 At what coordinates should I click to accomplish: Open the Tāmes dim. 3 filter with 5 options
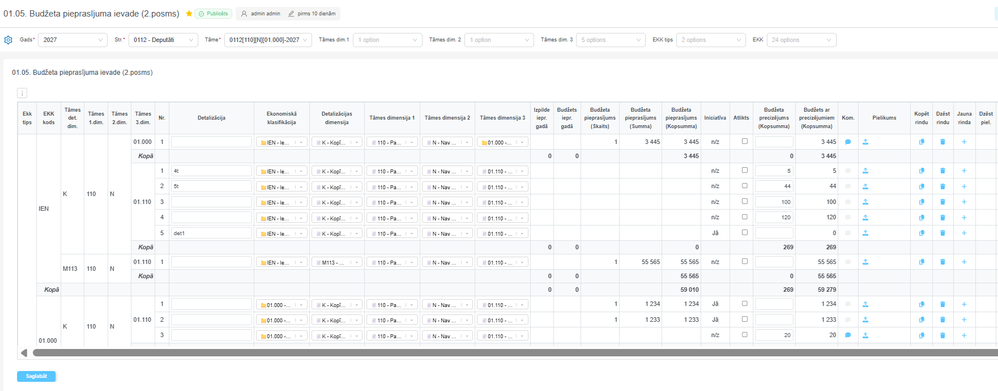[x=610, y=39]
